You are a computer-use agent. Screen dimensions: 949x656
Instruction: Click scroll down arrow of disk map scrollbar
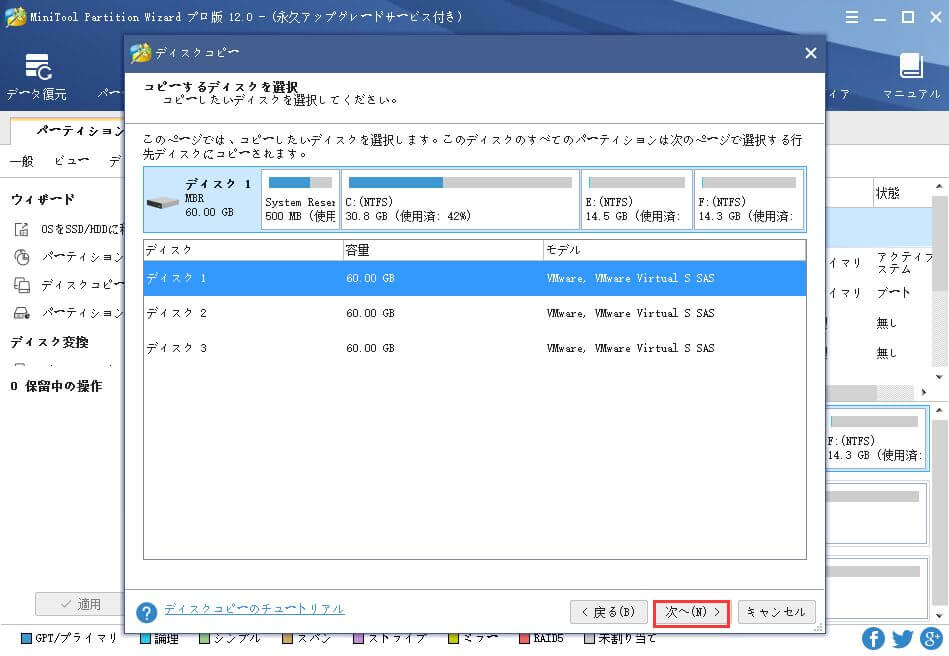(939, 616)
